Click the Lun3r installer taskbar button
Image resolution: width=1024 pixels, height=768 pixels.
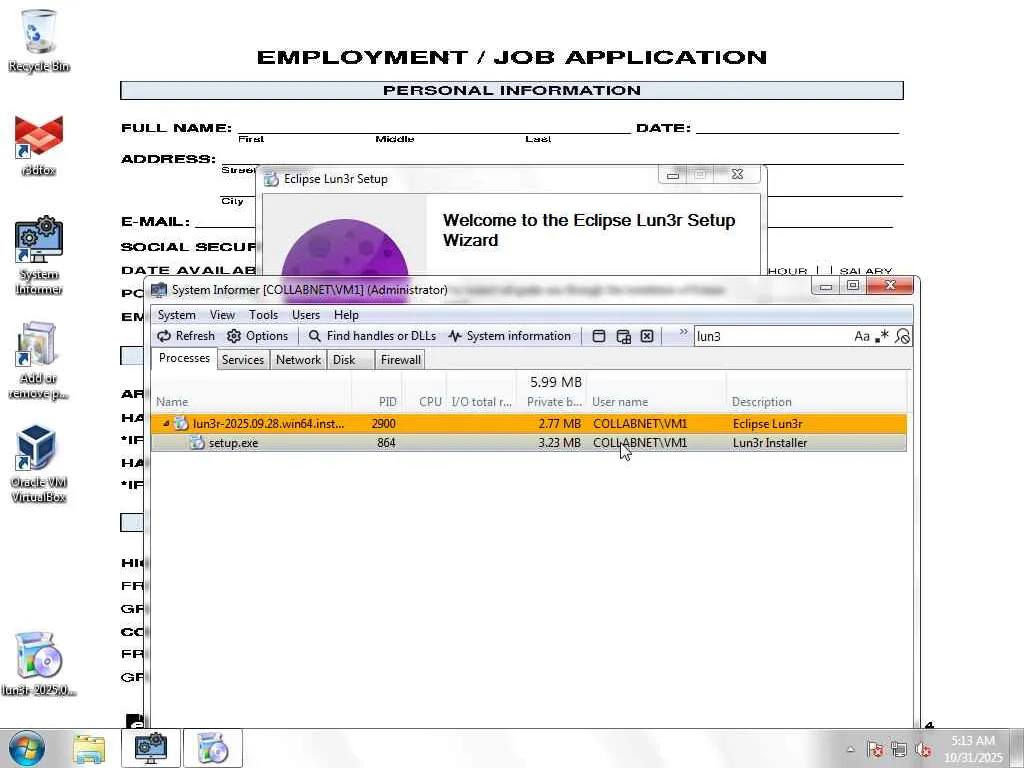(x=213, y=748)
